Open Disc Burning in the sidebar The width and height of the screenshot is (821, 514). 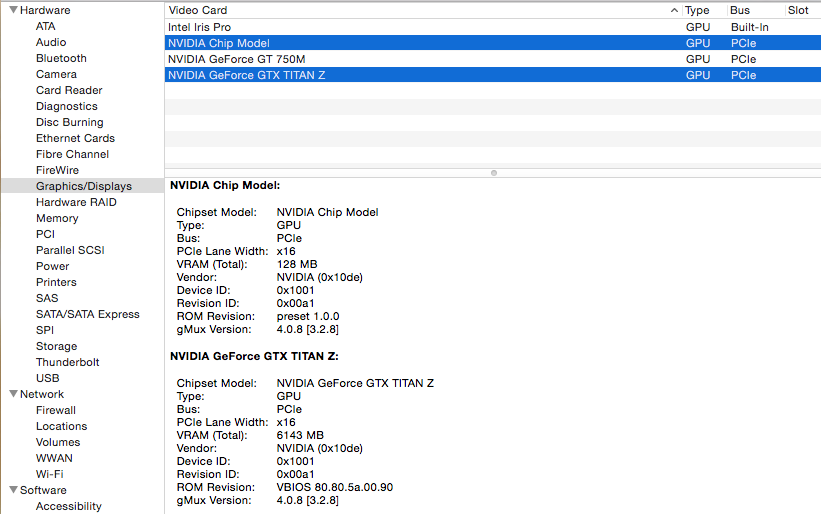pyautogui.click(x=70, y=122)
